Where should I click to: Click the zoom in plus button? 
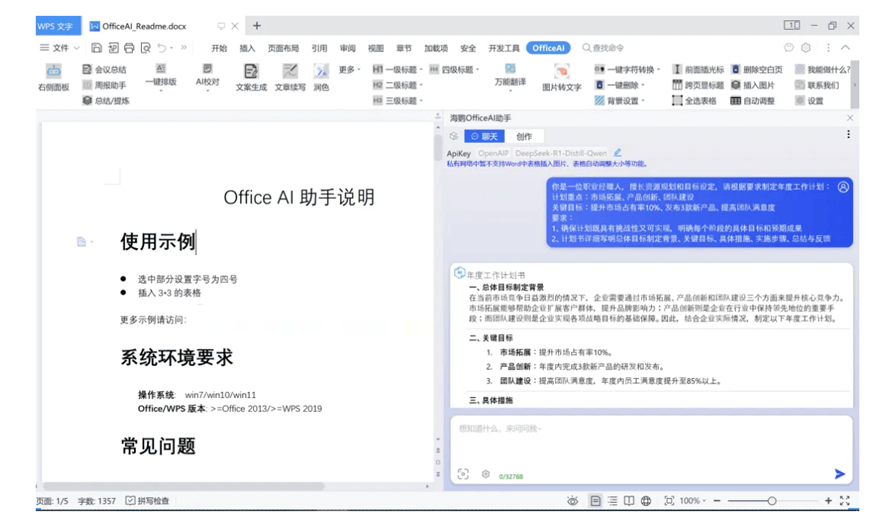point(828,501)
